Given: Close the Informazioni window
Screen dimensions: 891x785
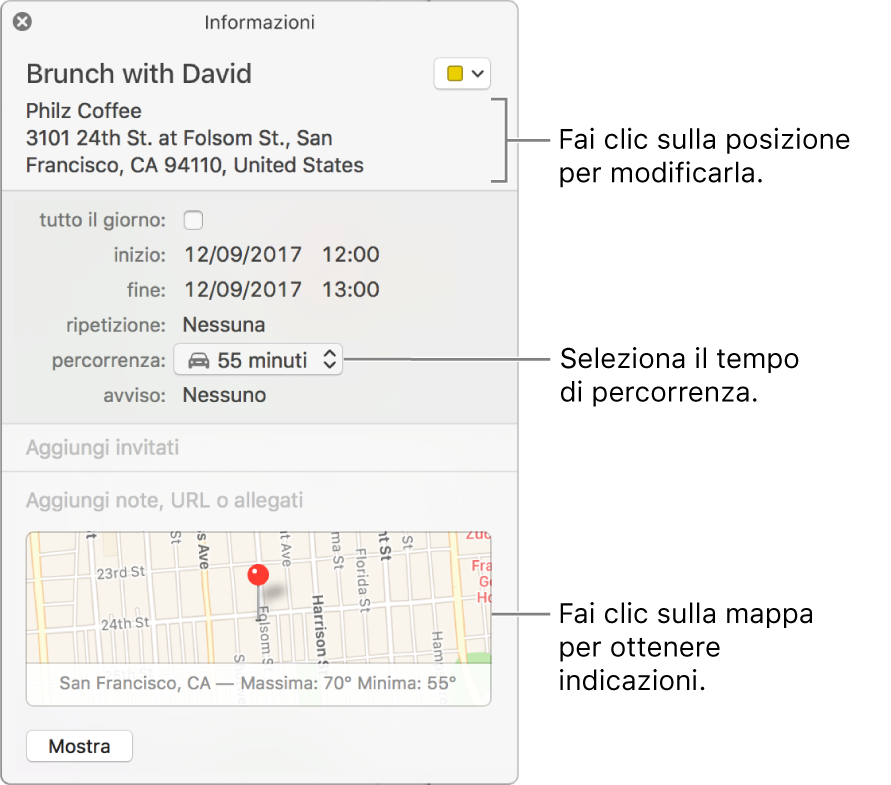Looking at the screenshot, I should click(x=22, y=22).
